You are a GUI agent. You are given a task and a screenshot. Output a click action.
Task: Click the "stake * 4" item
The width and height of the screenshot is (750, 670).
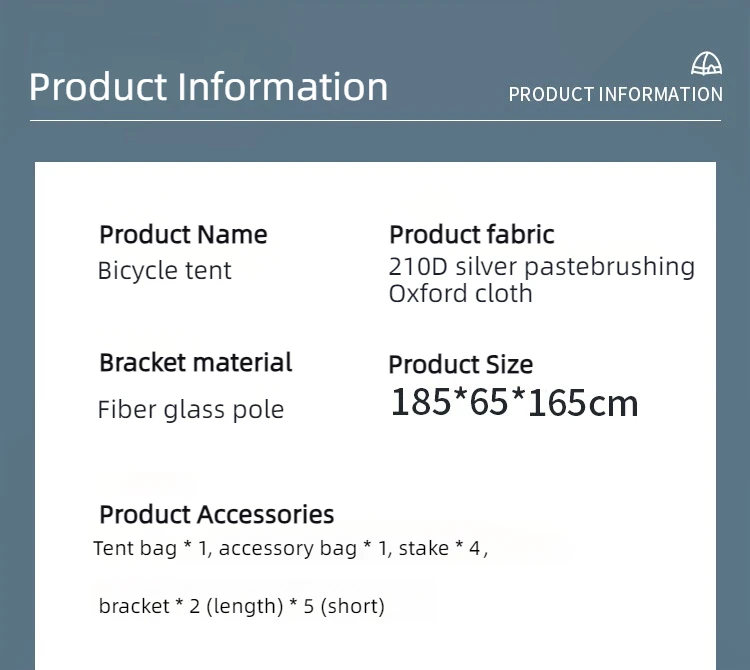[x=440, y=548]
